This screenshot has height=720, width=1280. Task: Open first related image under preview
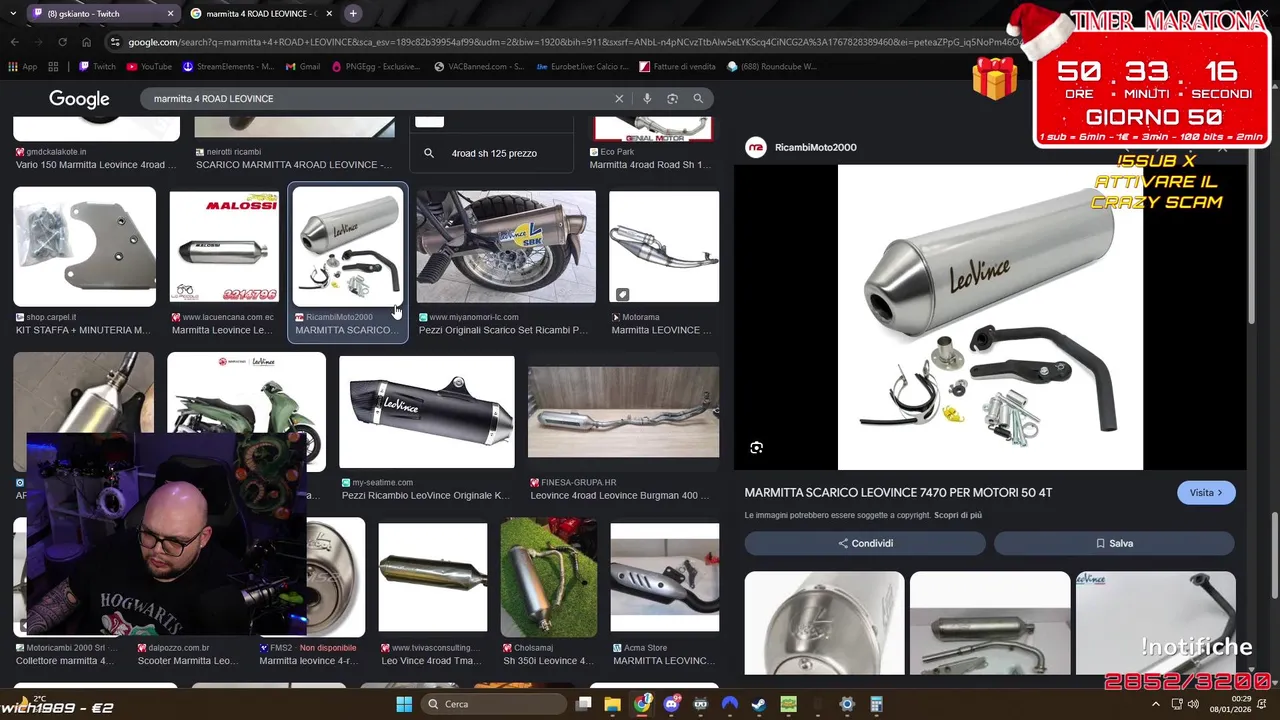pyautogui.click(x=825, y=623)
